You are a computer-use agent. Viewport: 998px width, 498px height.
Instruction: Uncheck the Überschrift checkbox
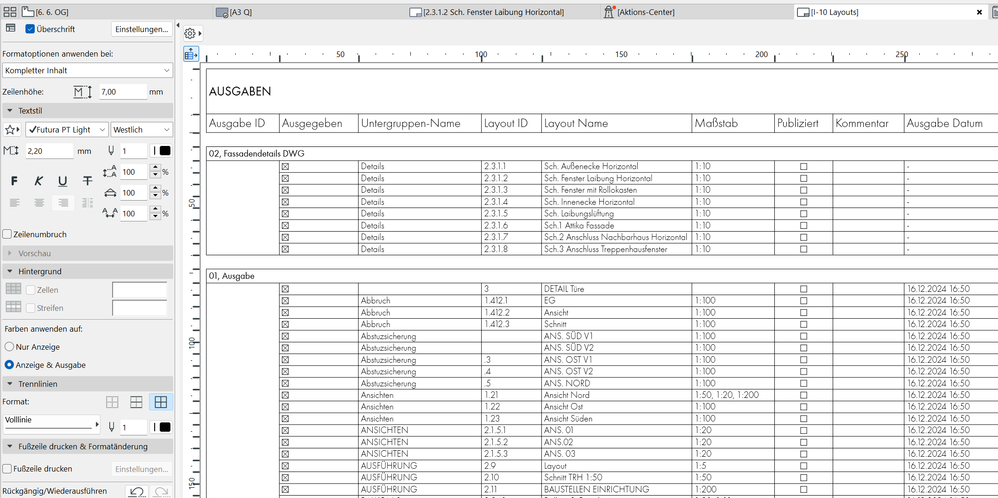(x=30, y=29)
